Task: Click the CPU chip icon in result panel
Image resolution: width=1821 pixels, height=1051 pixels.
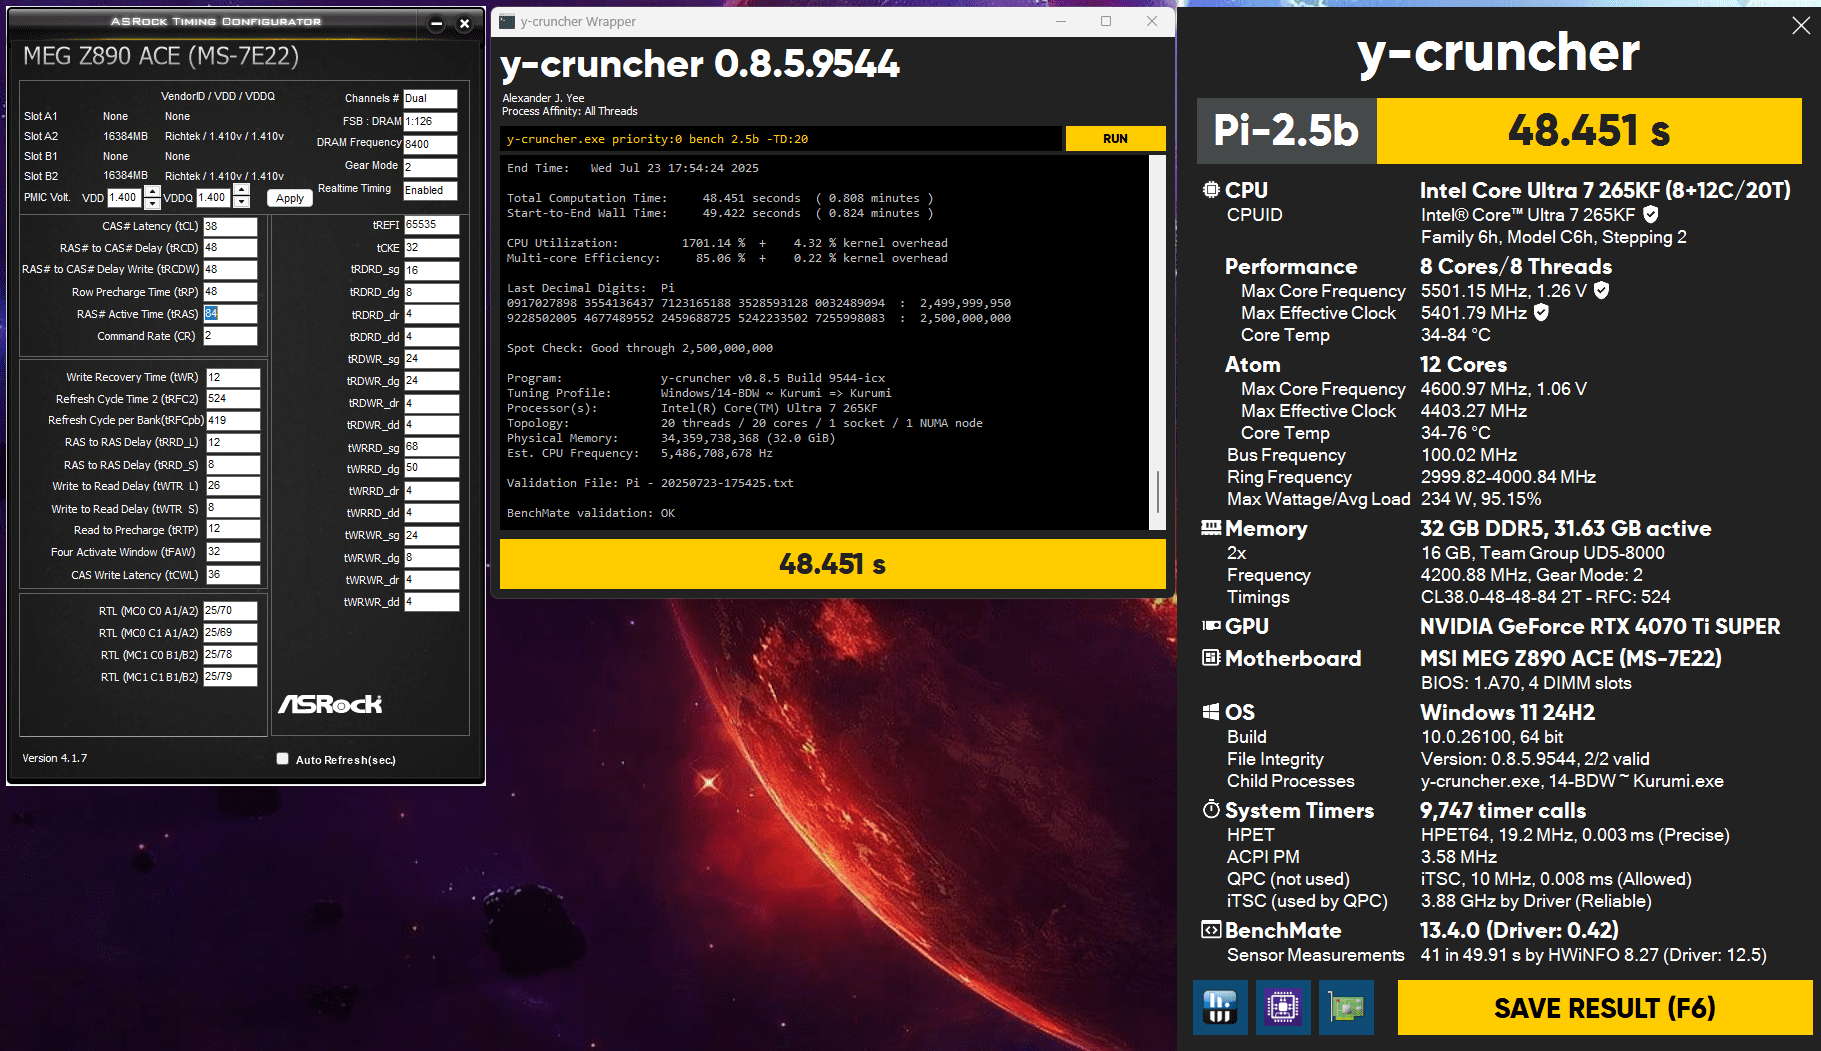Action: (x=1211, y=190)
